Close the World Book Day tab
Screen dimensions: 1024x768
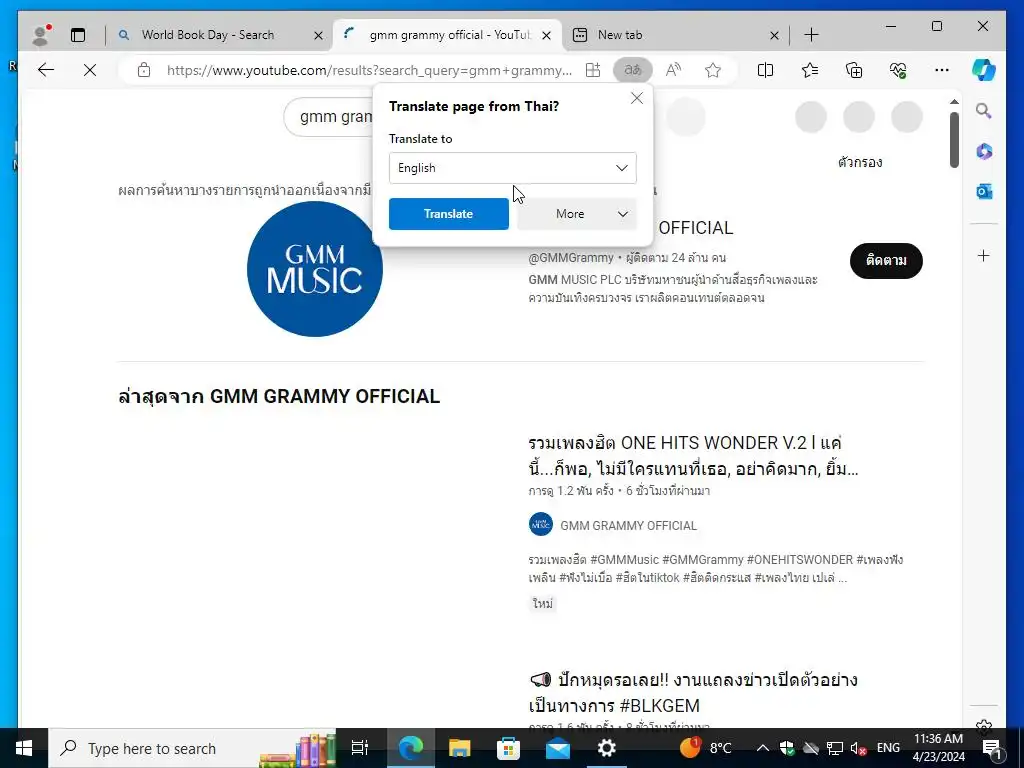click(319, 35)
